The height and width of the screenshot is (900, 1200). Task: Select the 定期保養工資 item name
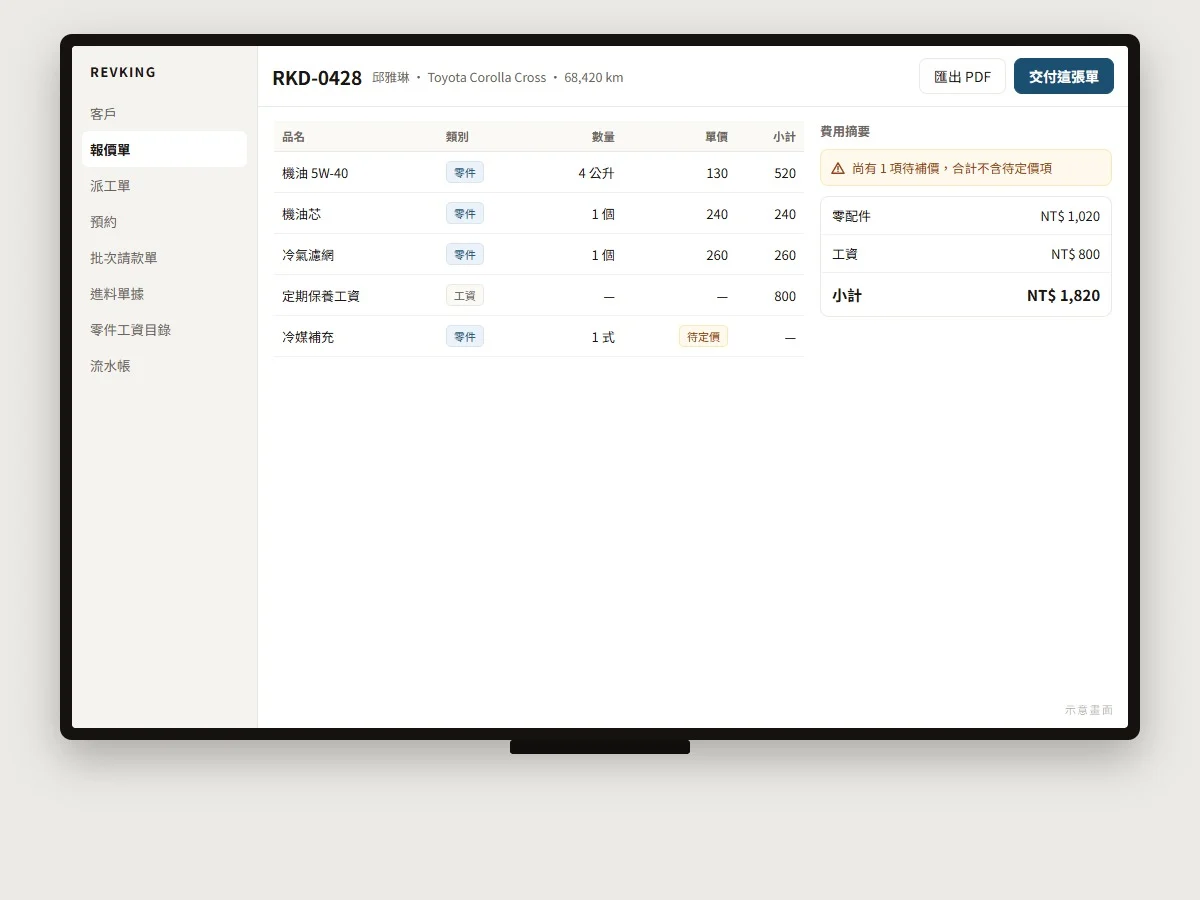tap(321, 296)
